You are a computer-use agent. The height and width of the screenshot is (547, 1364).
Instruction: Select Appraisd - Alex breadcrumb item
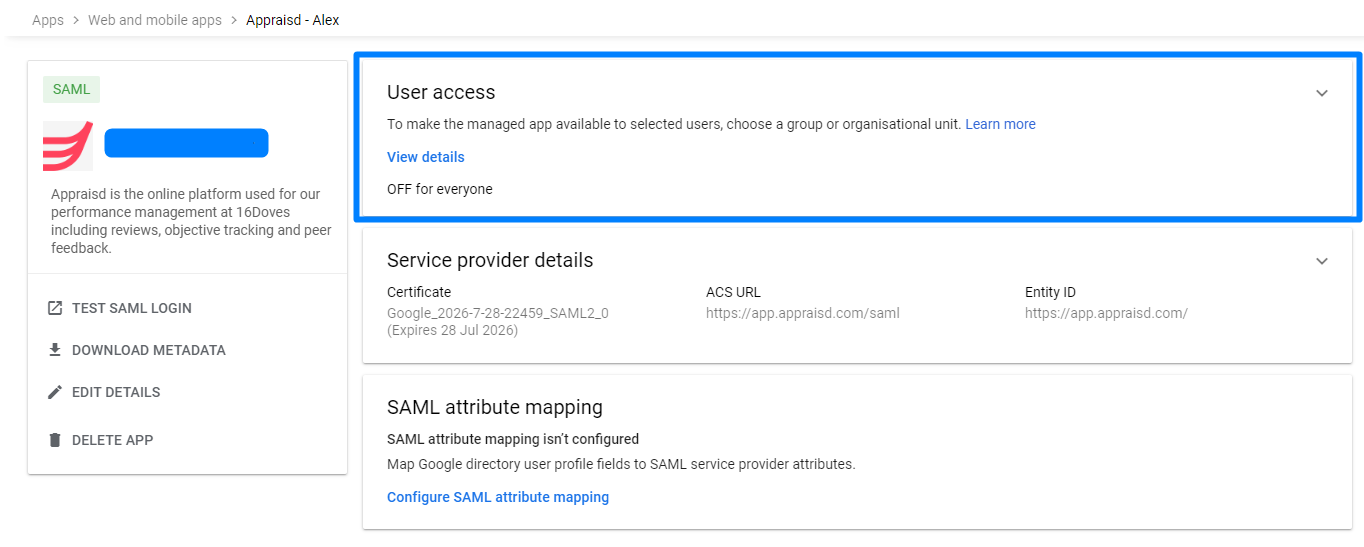293,20
